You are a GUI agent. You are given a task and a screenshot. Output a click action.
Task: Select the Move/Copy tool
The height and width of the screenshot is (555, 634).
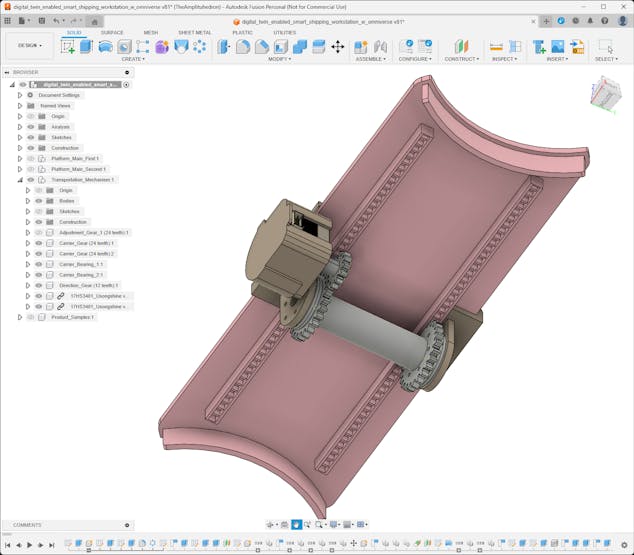[x=337, y=46]
